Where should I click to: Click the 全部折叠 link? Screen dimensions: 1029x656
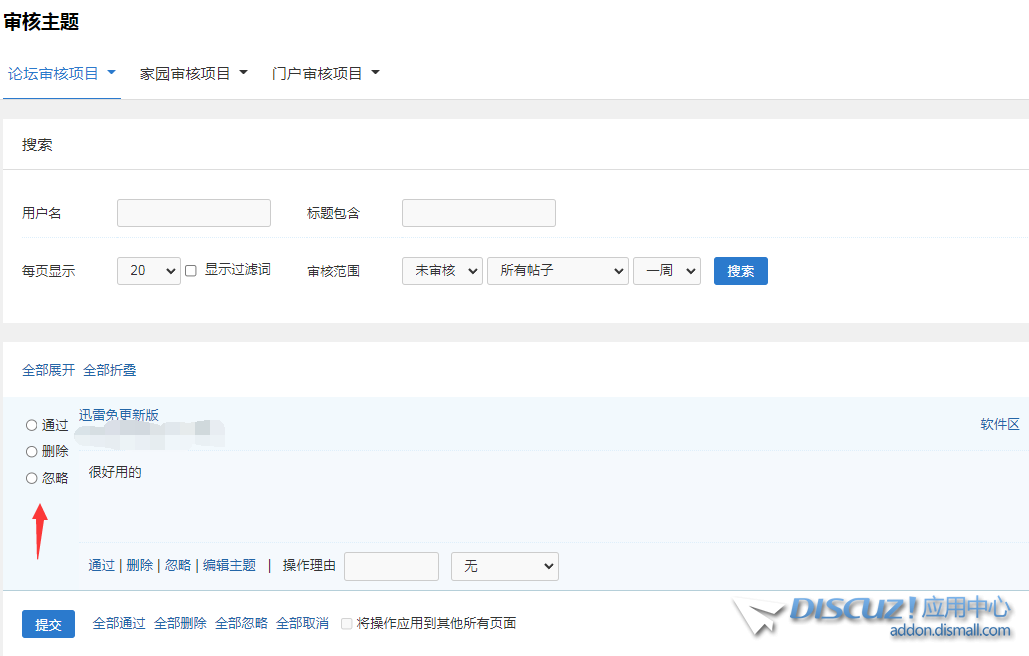click(110, 370)
